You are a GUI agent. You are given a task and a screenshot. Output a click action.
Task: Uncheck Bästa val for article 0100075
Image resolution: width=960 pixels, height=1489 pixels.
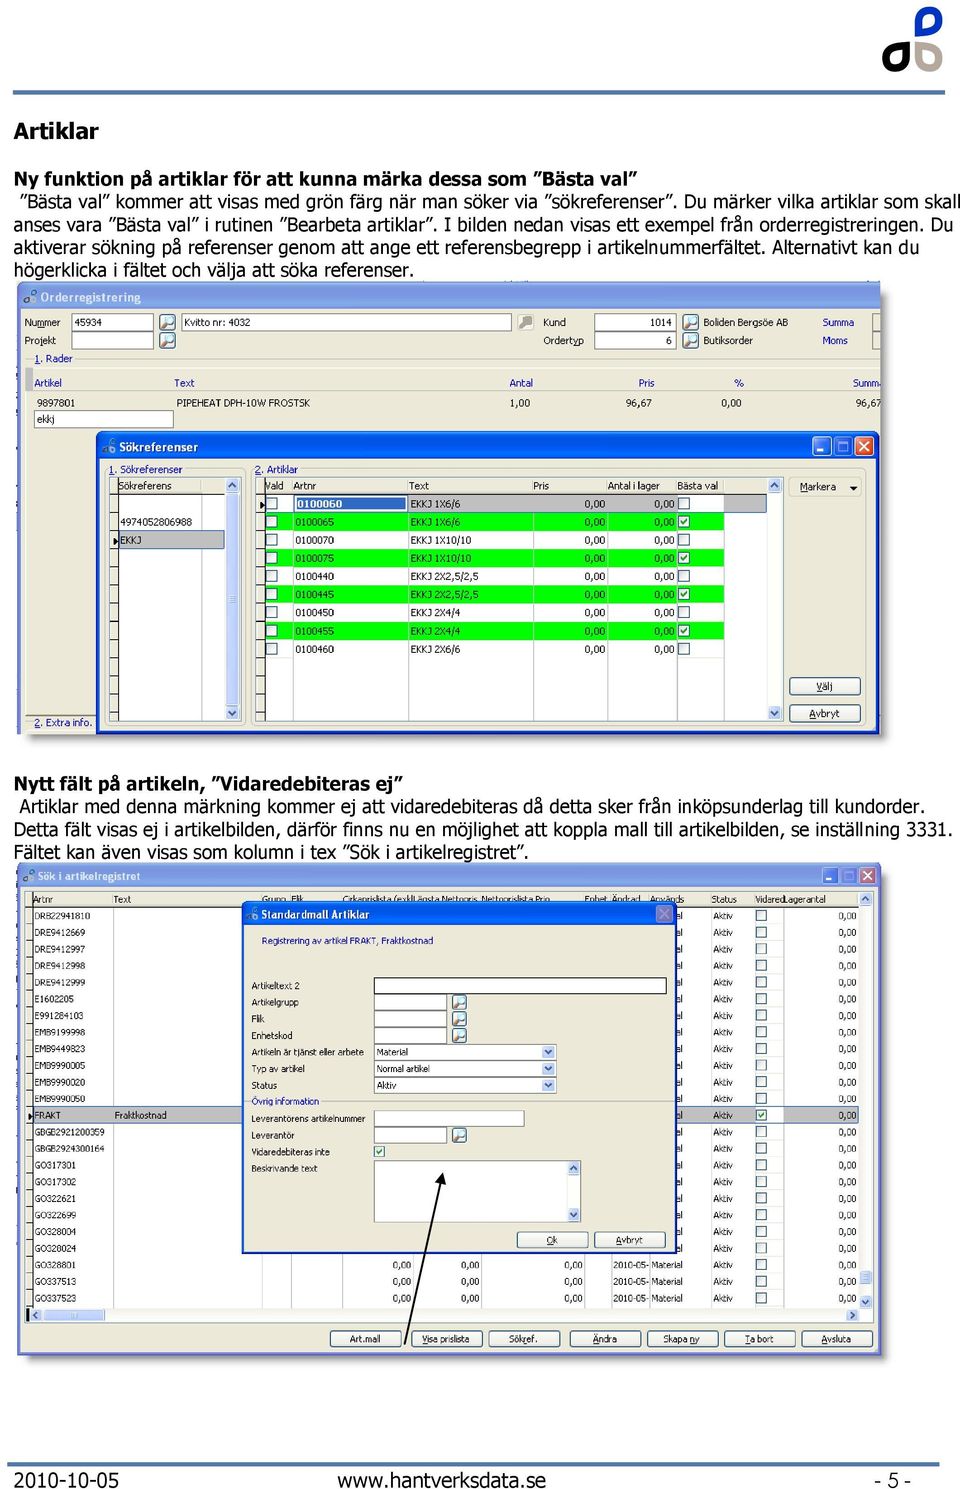[684, 558]
